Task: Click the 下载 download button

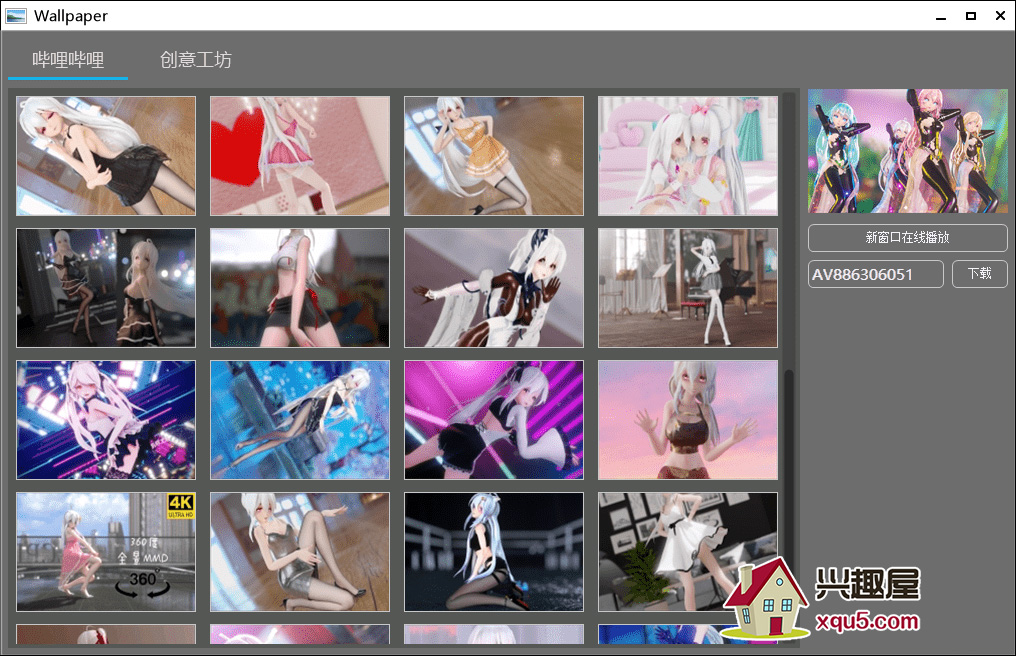Action: pos(979,274)
